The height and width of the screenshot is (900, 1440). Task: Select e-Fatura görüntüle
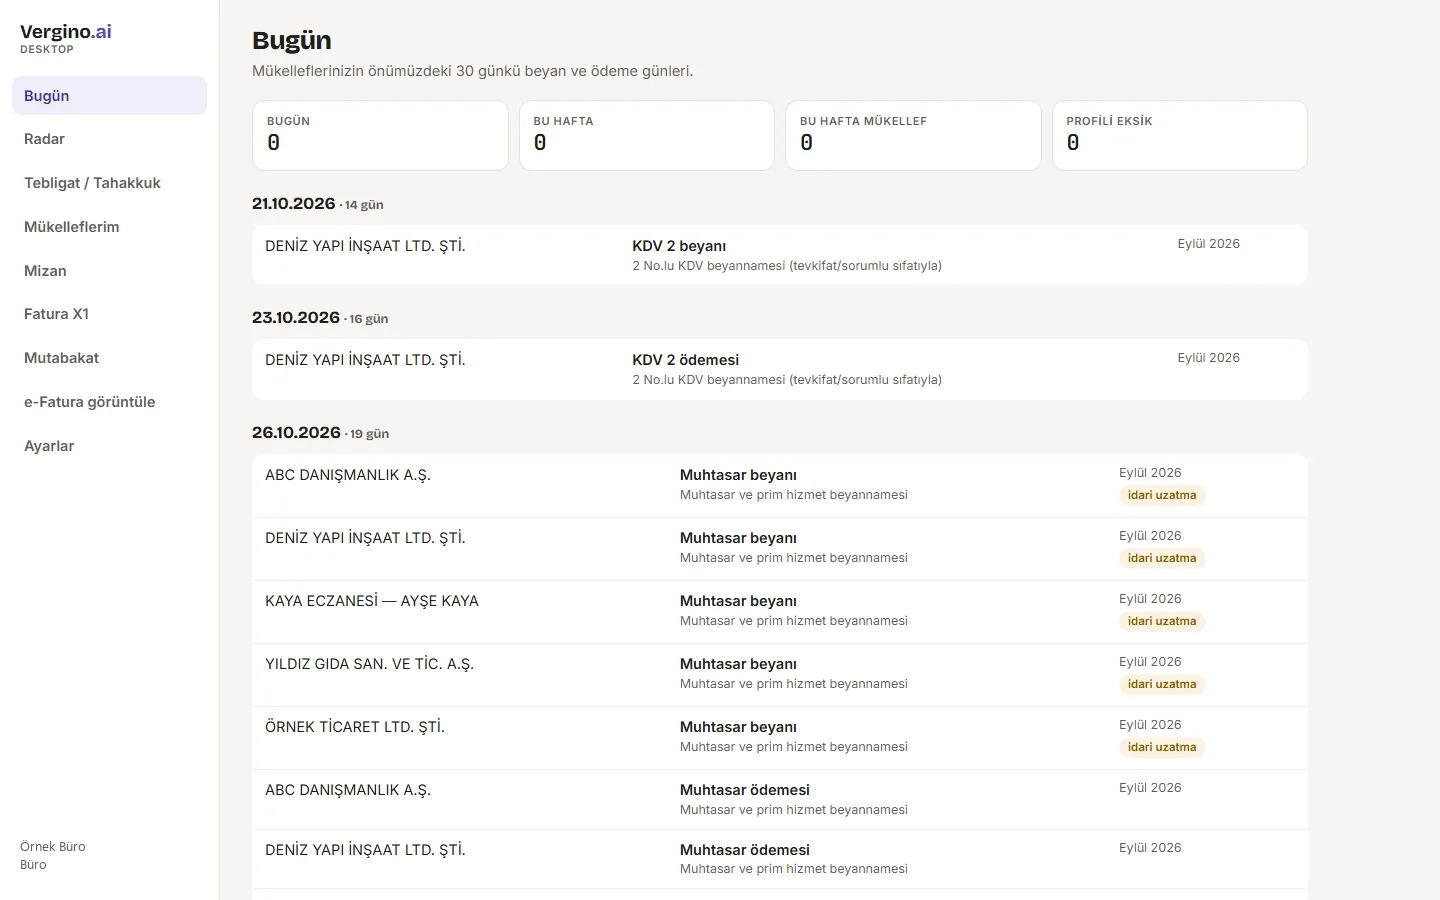pos(109,402)
